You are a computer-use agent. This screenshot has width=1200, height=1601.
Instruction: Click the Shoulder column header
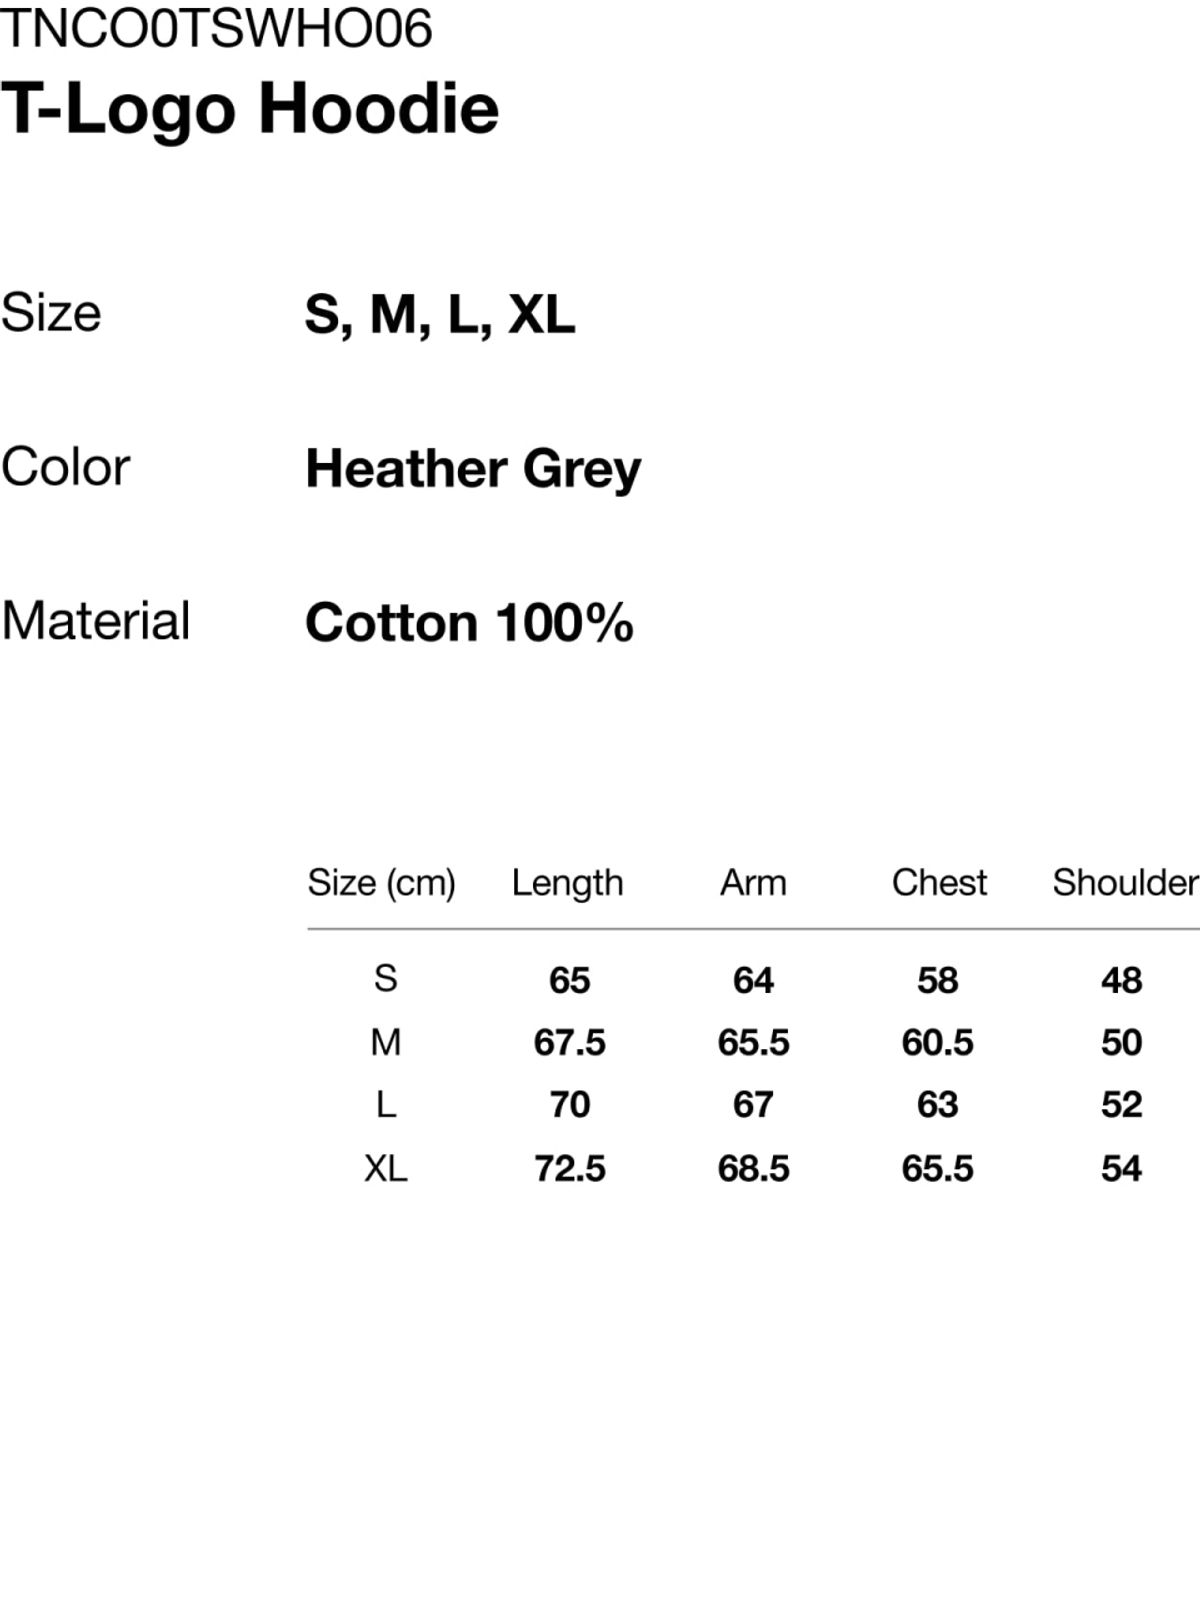(x=1125, y=883)
